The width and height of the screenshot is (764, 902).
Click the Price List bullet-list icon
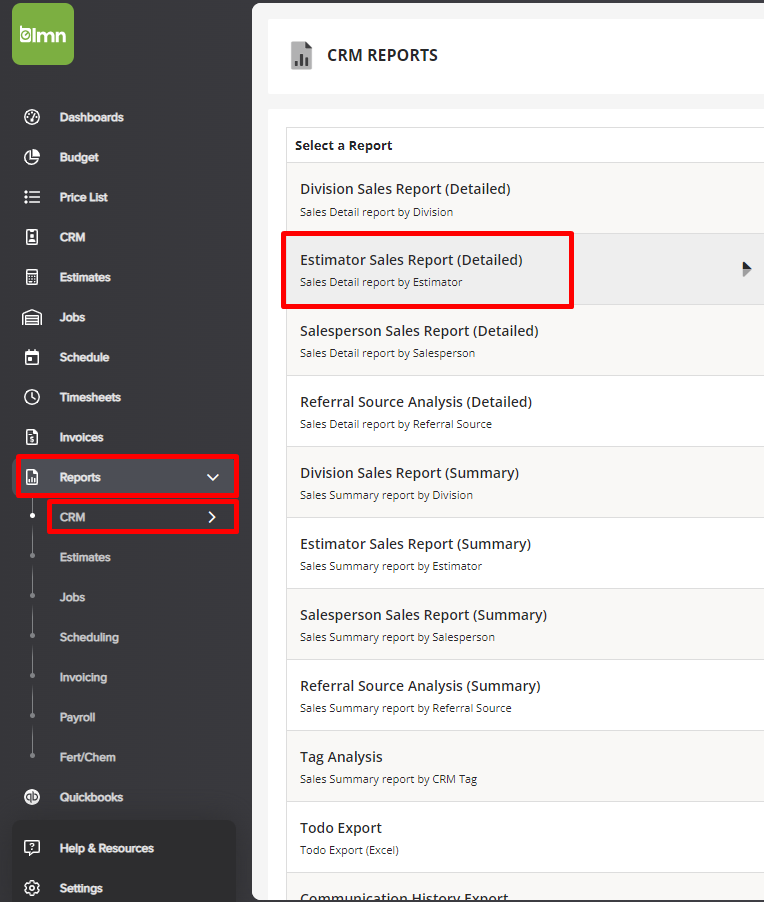pyautogui.click(x=32, y=197)
